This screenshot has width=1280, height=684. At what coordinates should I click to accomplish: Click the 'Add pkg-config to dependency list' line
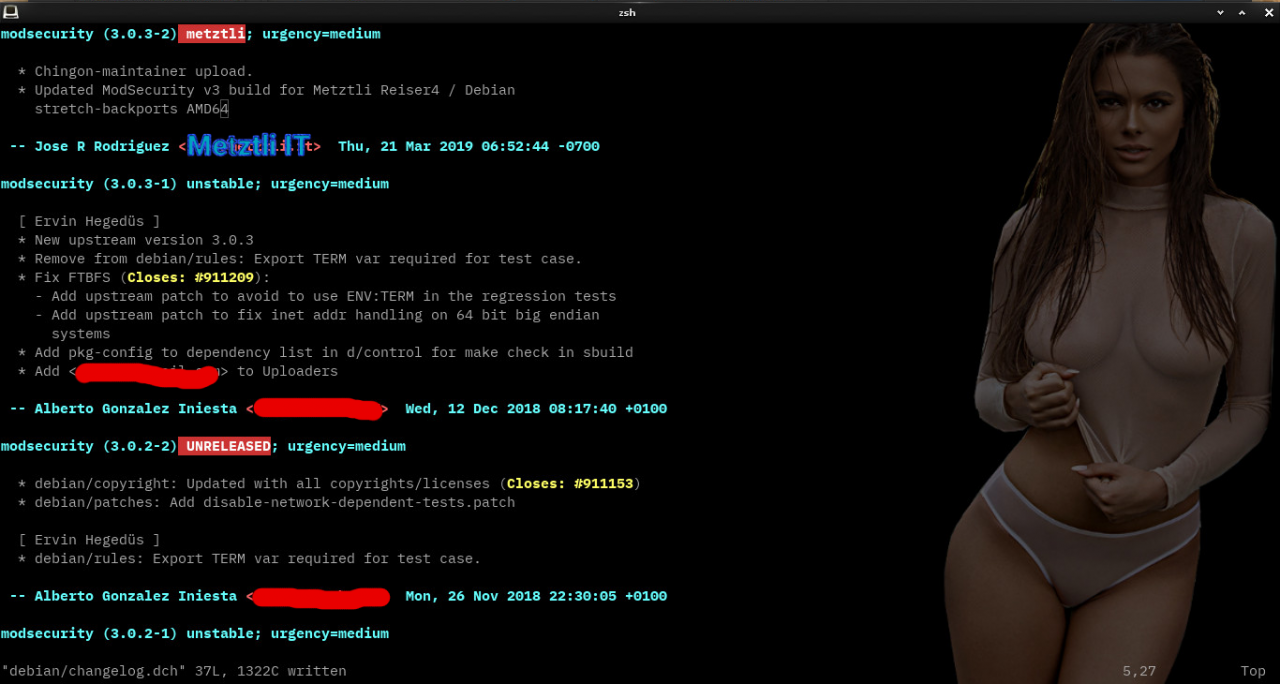click(325, 352)
